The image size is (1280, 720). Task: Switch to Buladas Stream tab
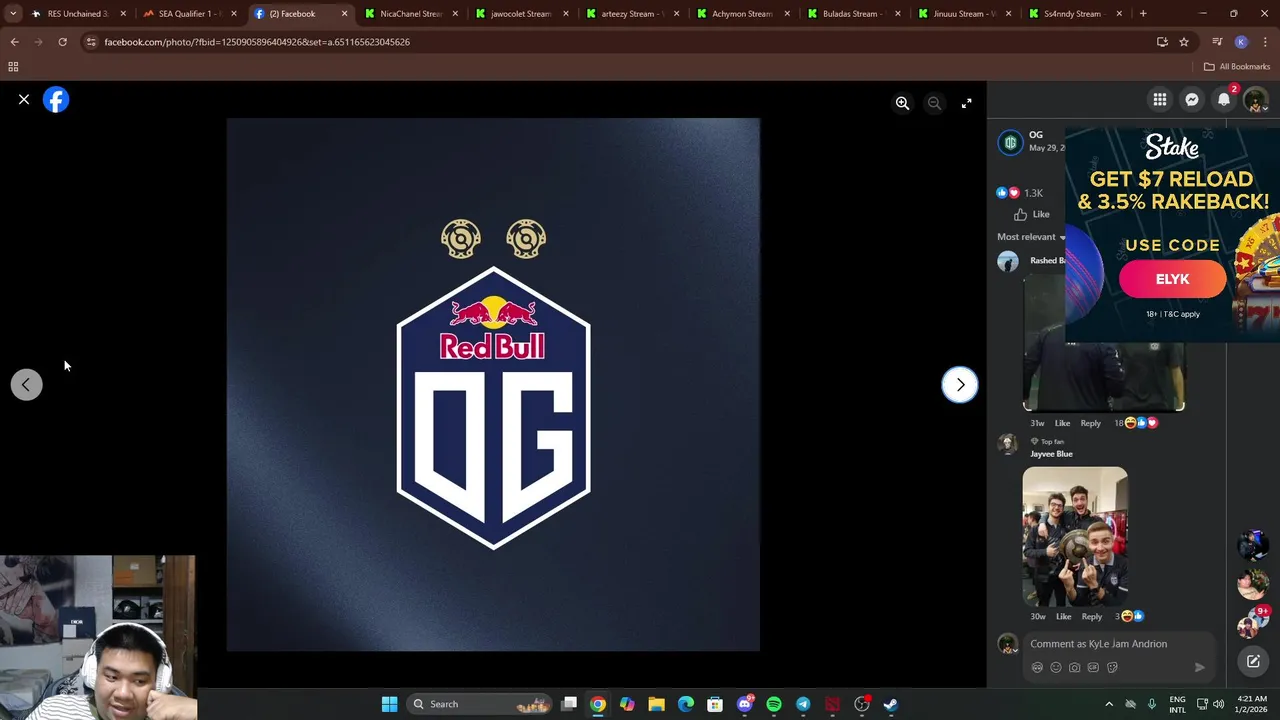[x=854, y=14]
